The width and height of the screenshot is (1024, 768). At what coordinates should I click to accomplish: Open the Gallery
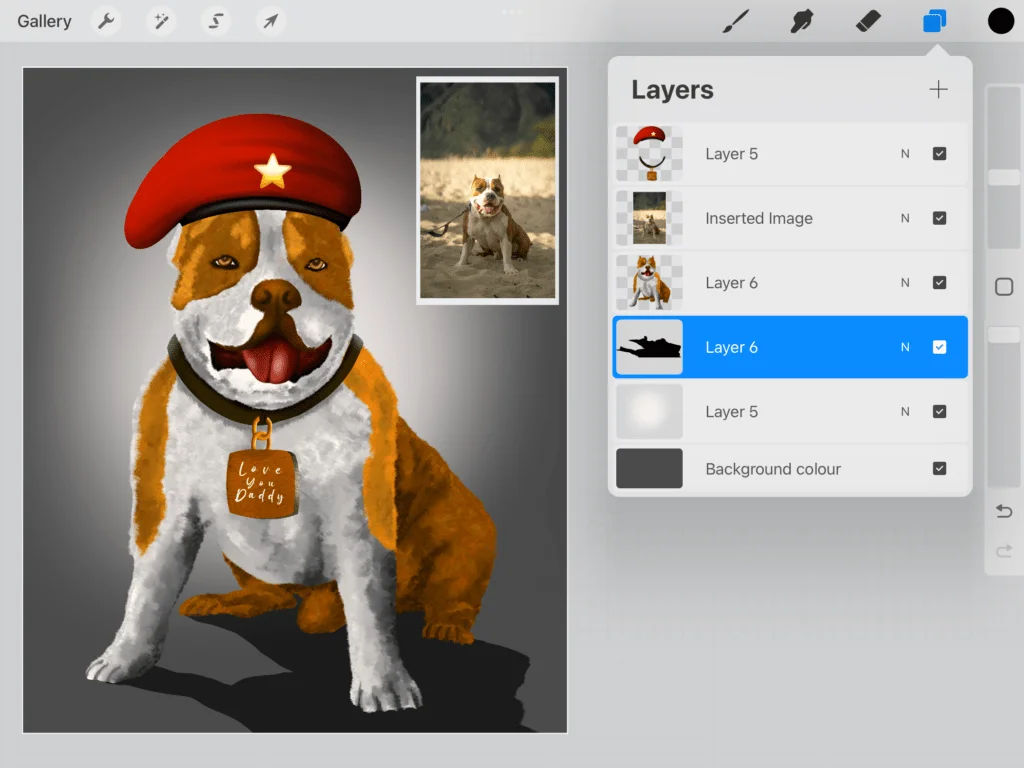click(x=44, y=22)
